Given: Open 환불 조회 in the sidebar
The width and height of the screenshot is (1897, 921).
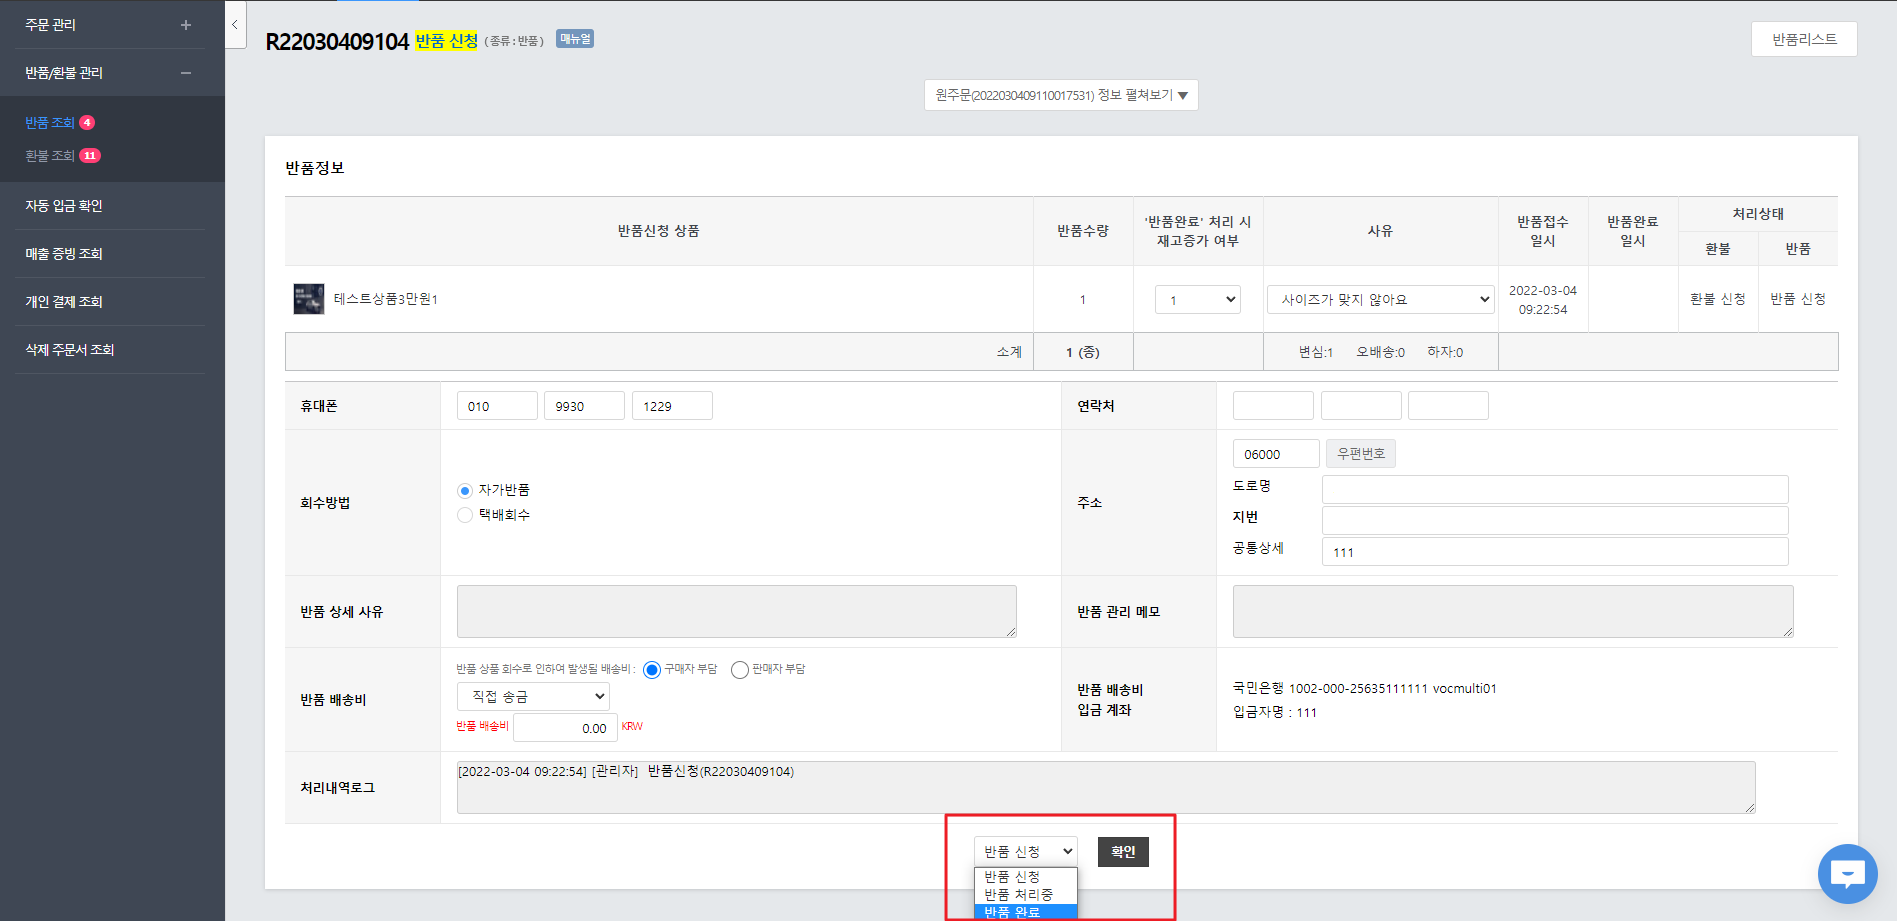Looking at the screenshot, I should [x=50, y=156].
